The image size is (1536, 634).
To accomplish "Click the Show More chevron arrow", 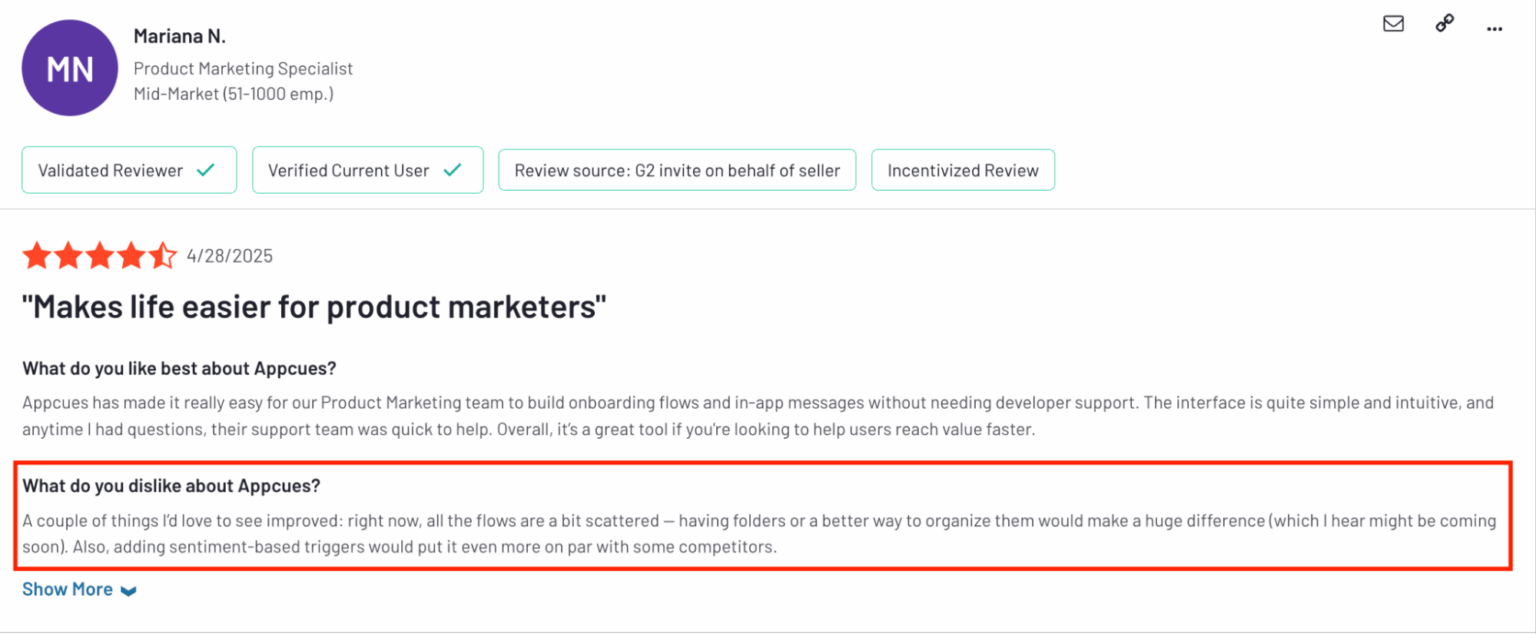I will click(x=128, y=590).
